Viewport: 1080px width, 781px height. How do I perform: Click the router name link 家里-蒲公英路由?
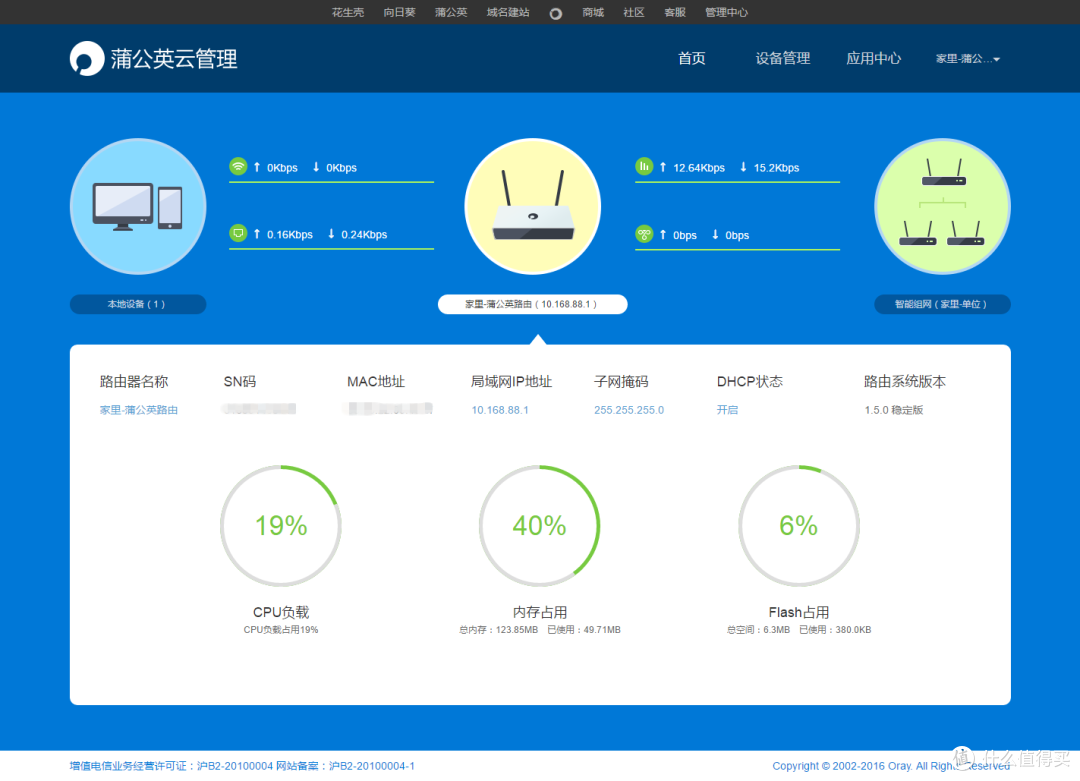[138, 410]
